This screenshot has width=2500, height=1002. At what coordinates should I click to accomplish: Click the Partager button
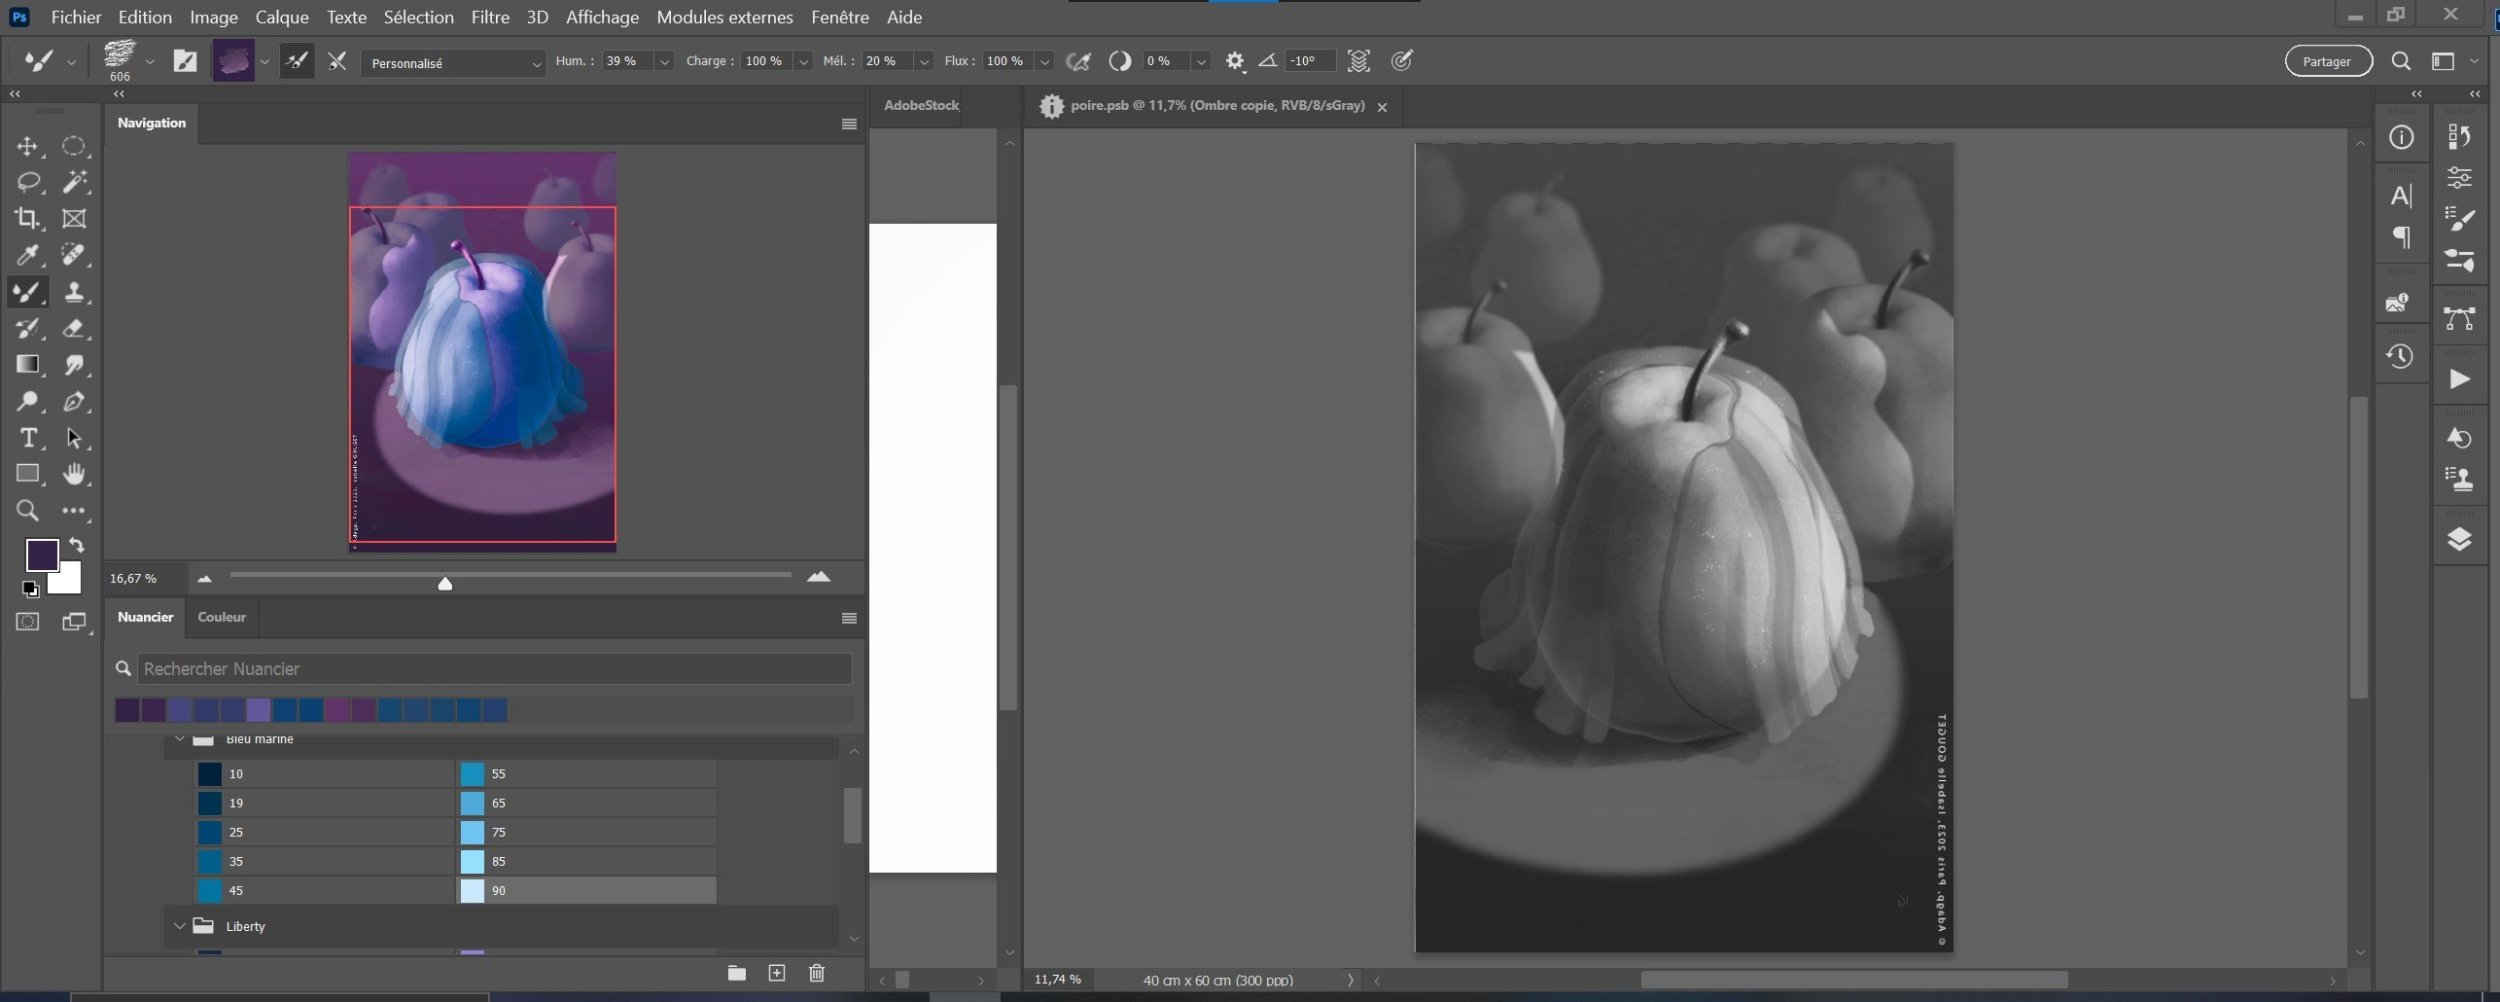(x=2327, y=62)
